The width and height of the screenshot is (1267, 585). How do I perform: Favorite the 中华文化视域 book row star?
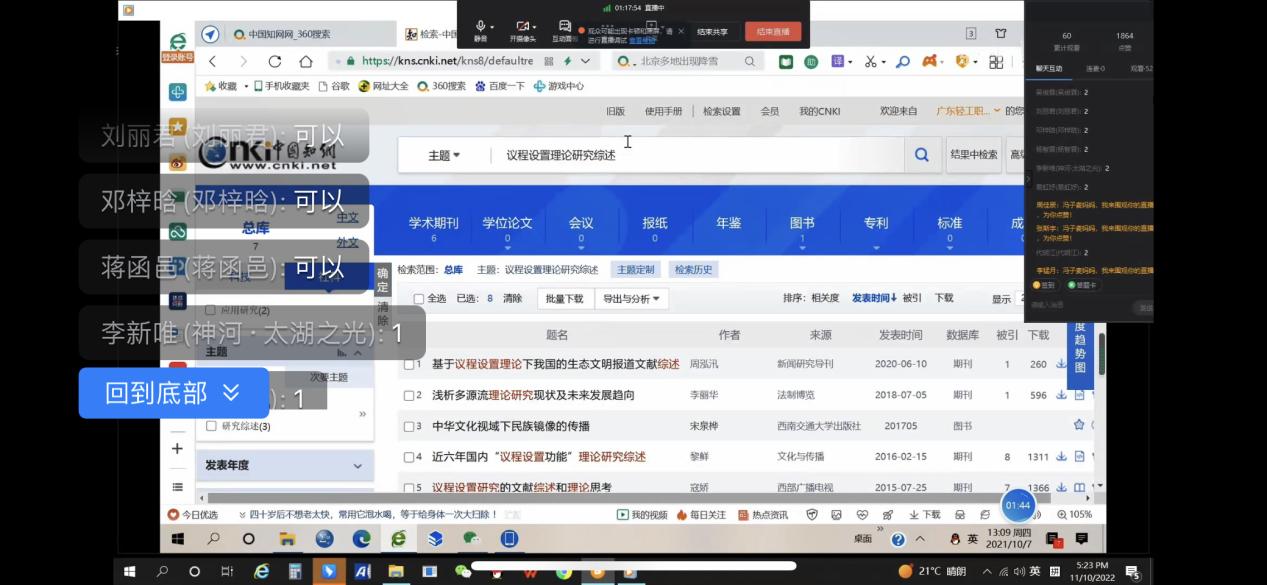(1079, 425)
